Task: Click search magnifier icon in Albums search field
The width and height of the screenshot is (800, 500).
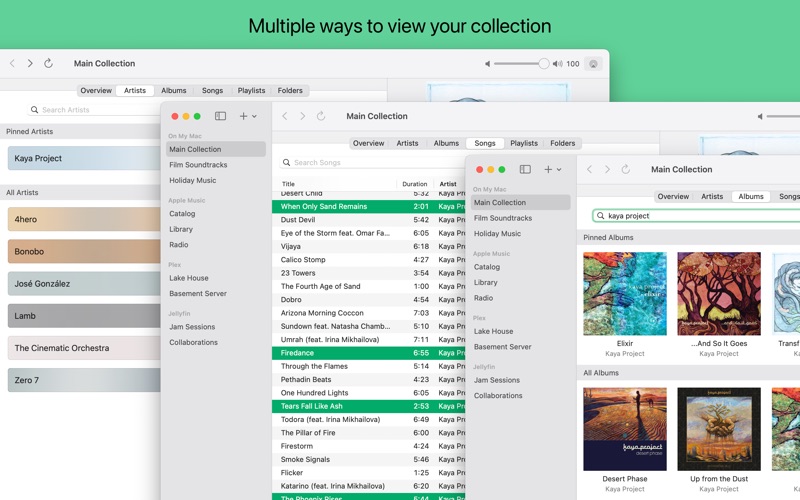Action: [x=601, y=216]
